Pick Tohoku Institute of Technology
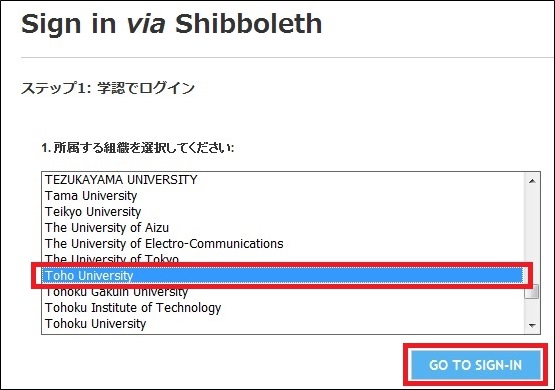Image resolution: width=555 pixels, height=390 pixels. click(x=282, y=308)
